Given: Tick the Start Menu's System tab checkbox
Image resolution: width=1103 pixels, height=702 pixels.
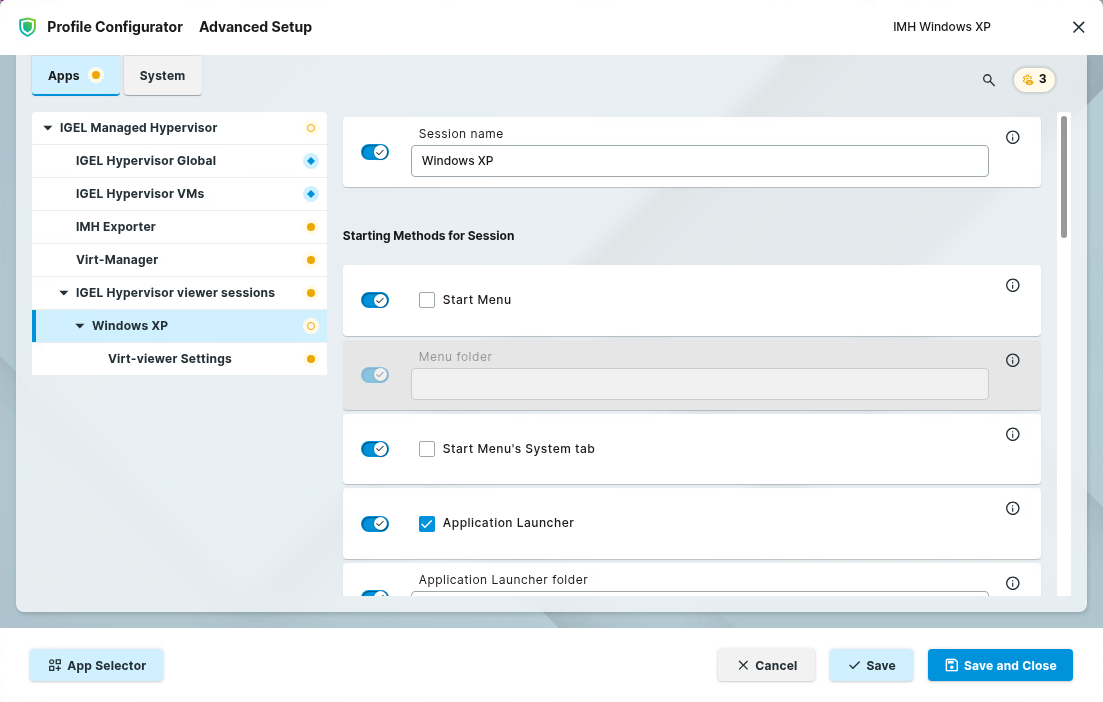Looking at the screenshot, I should click(x=427, y=449).
